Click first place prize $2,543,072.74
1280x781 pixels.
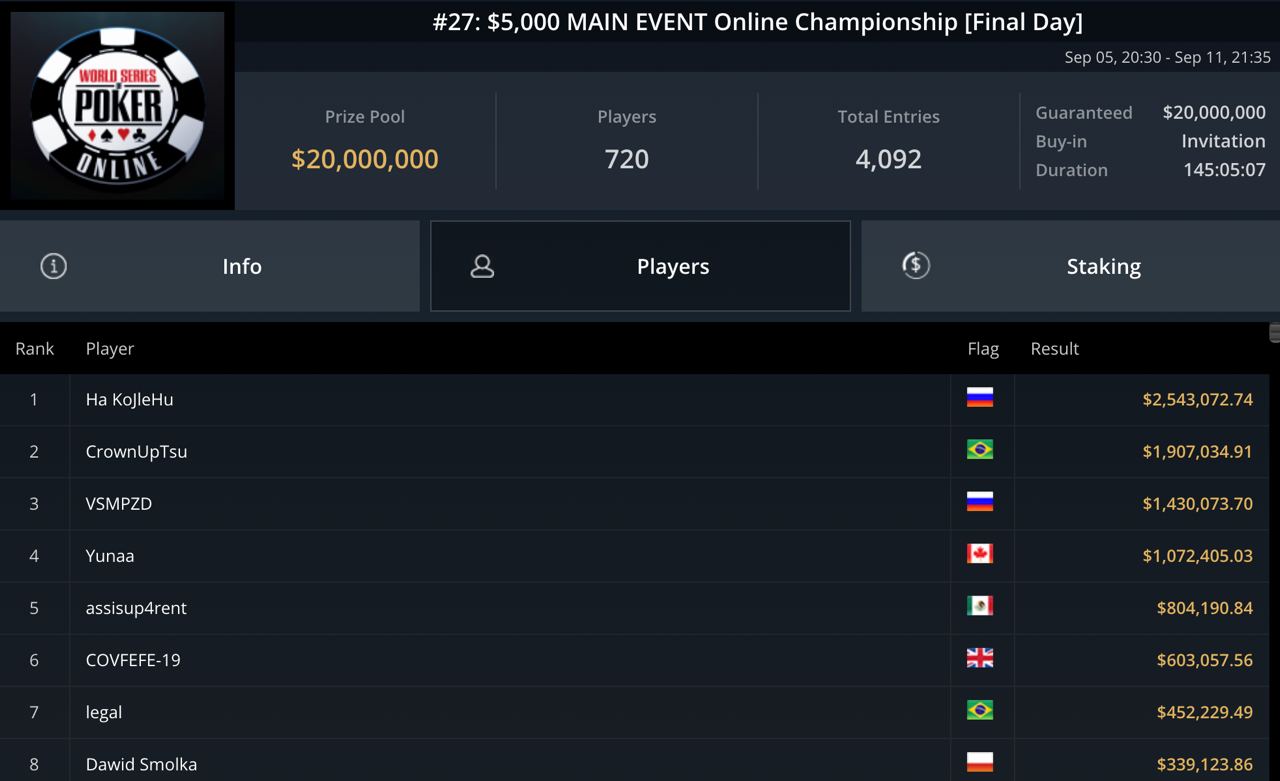(1197, 399)
